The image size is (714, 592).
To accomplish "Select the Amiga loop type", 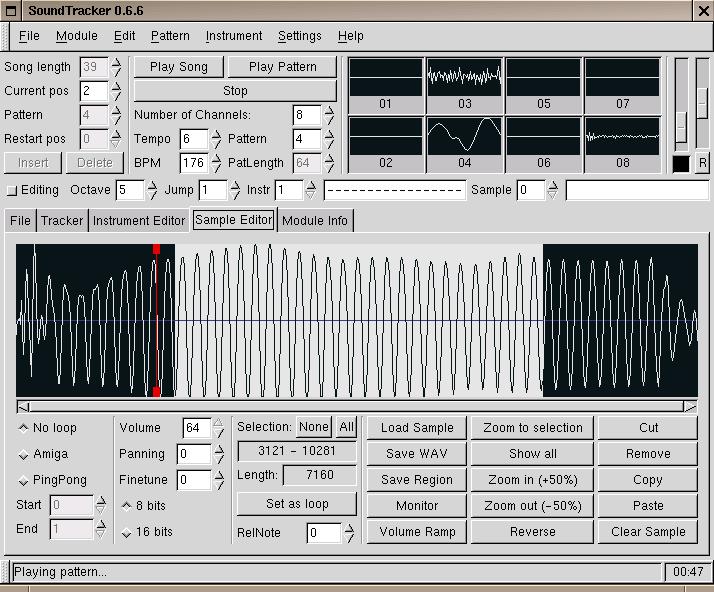I will pos(43,454).
